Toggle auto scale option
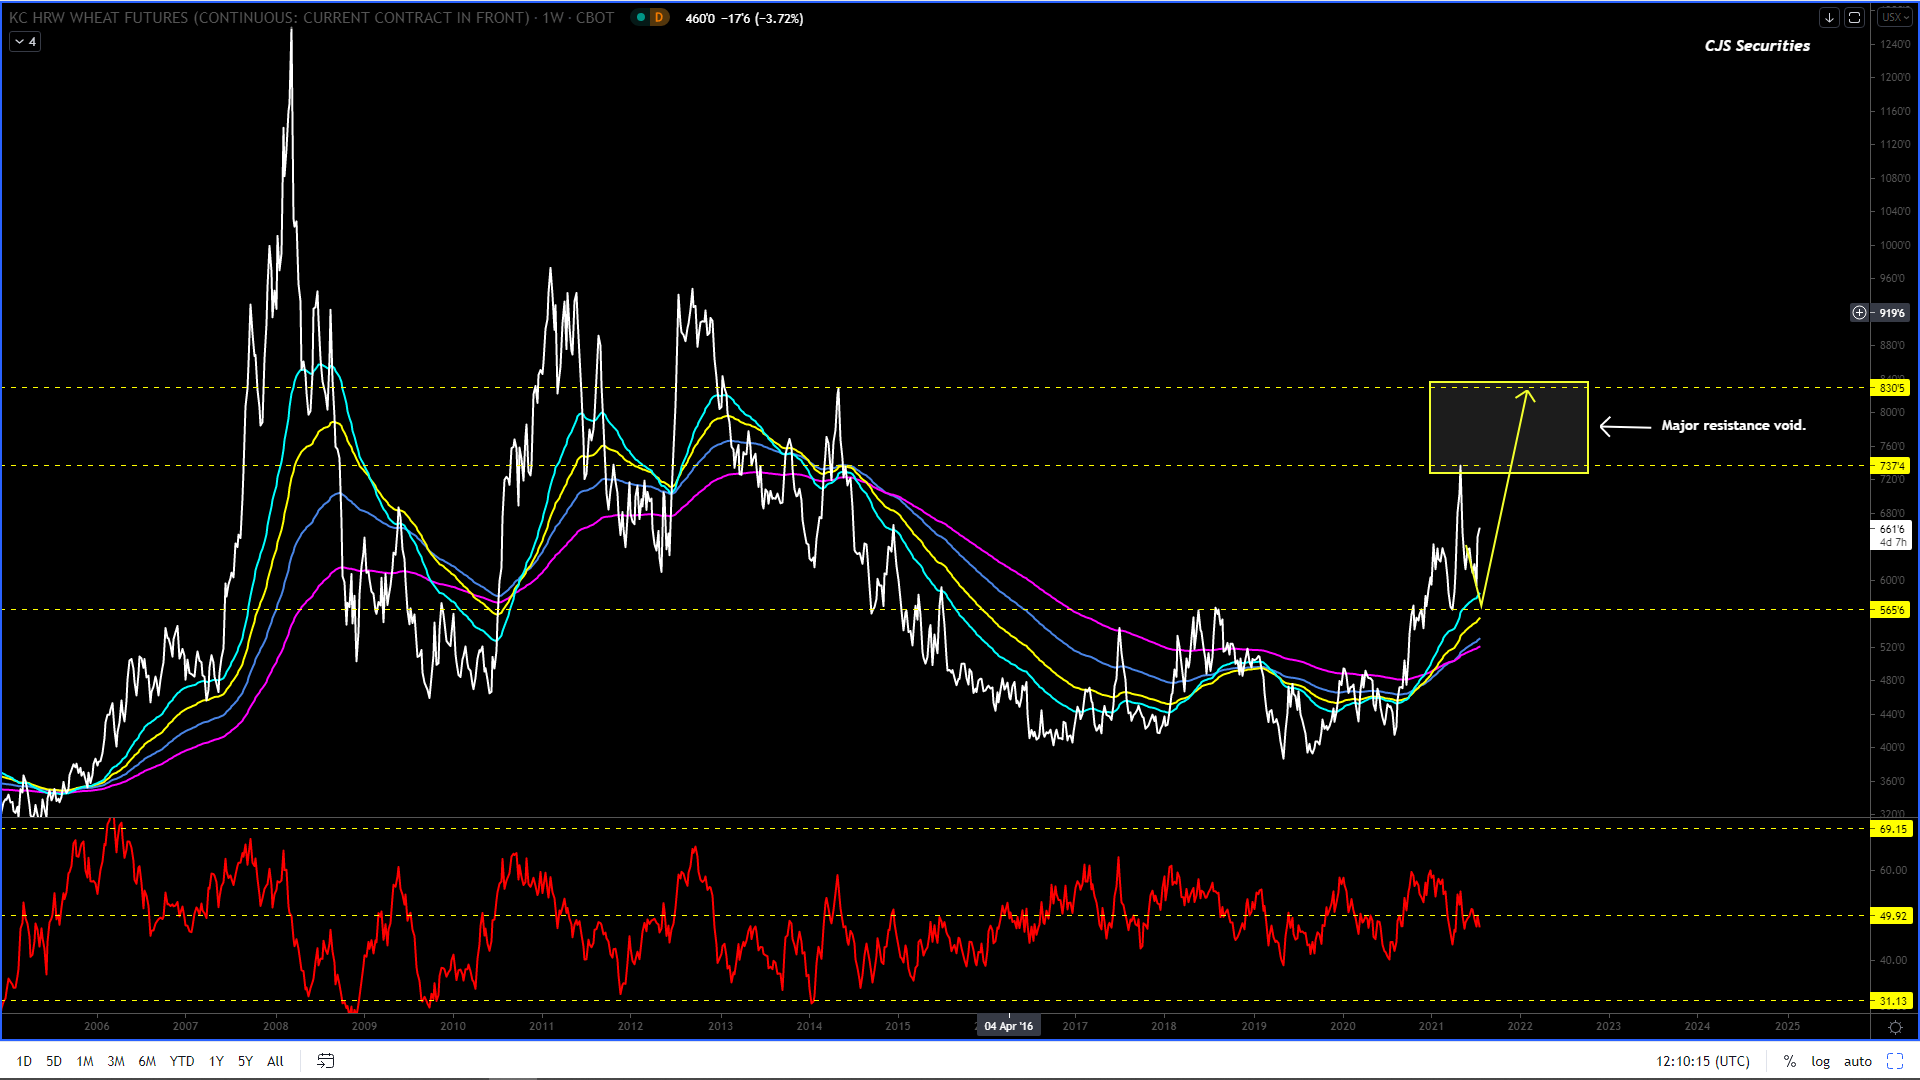The height and width of the screenshot is (1080, 1920). [1857, 1061]
